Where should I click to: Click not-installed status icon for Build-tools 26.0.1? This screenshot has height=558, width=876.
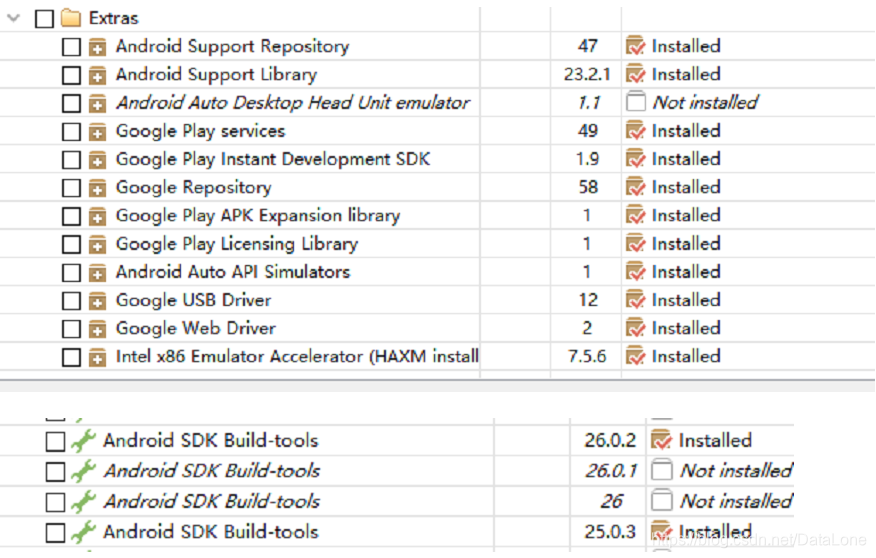coord(661,470)
